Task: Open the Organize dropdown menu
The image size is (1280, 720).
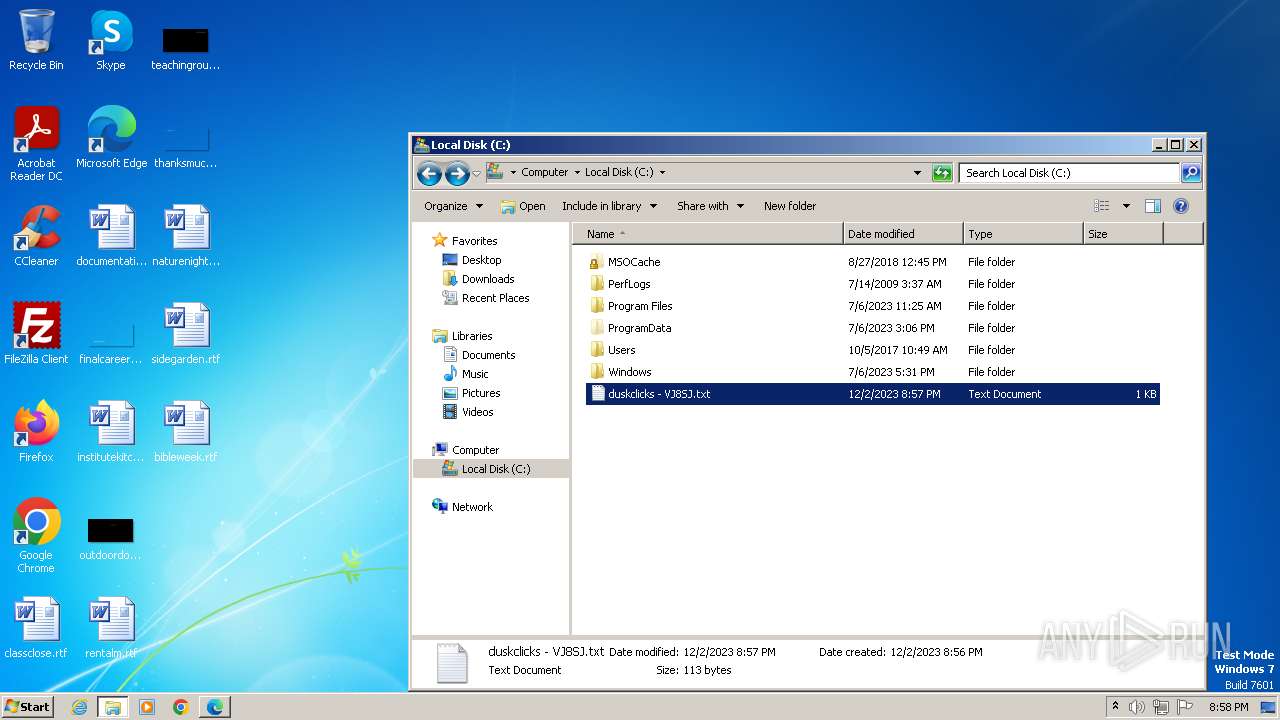Action: click(x=453, y=206)
